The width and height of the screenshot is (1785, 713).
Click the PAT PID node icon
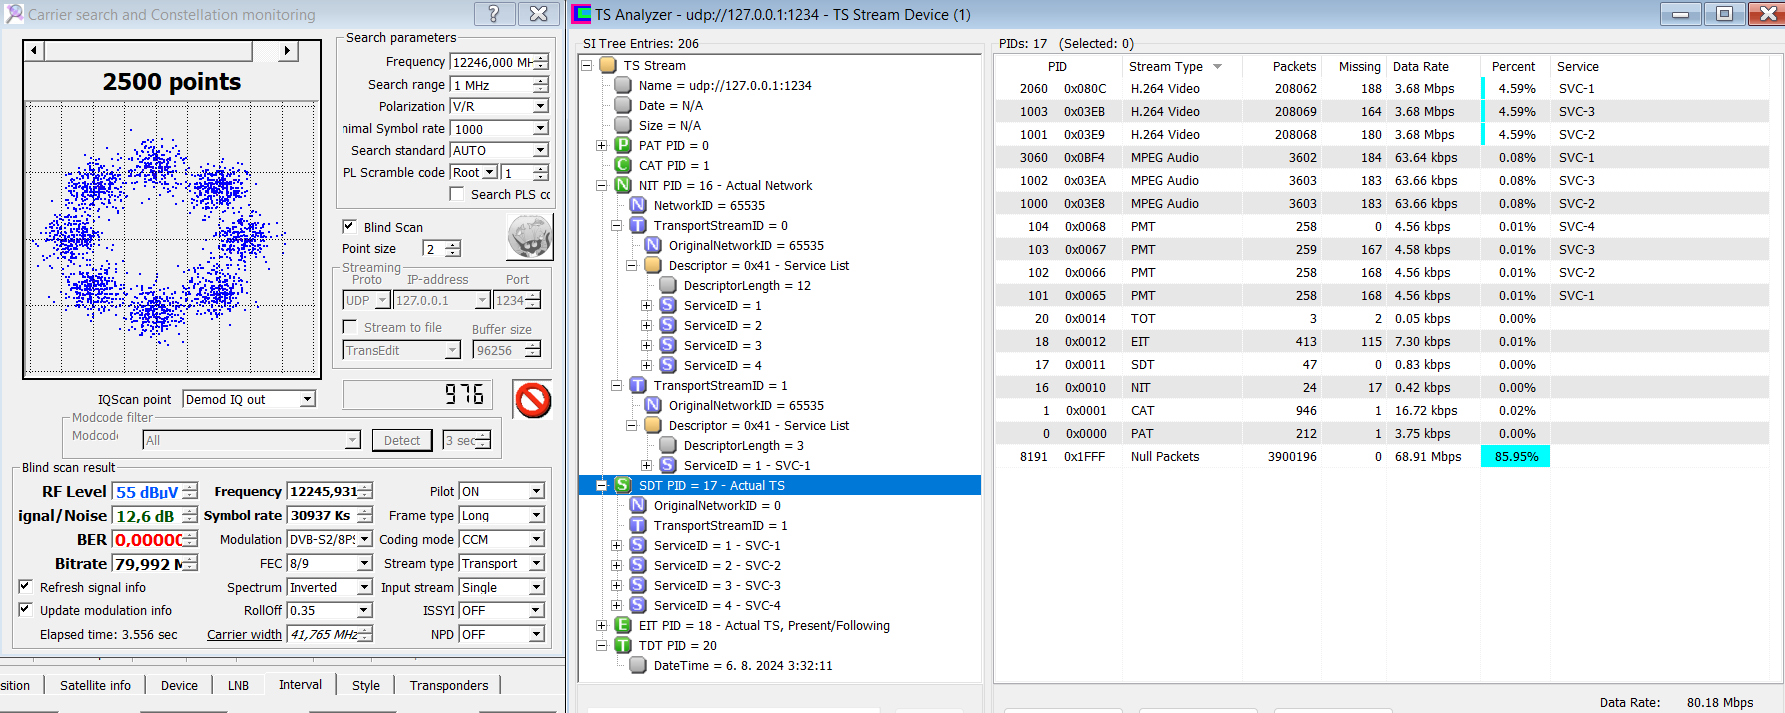pyautogui.click(x=622, y=145)
